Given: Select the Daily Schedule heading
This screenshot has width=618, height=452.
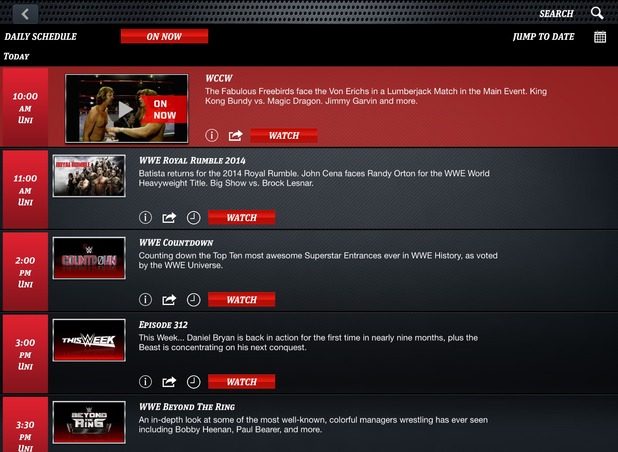Looking at the screenshot, I should click(x=41, y=37).
